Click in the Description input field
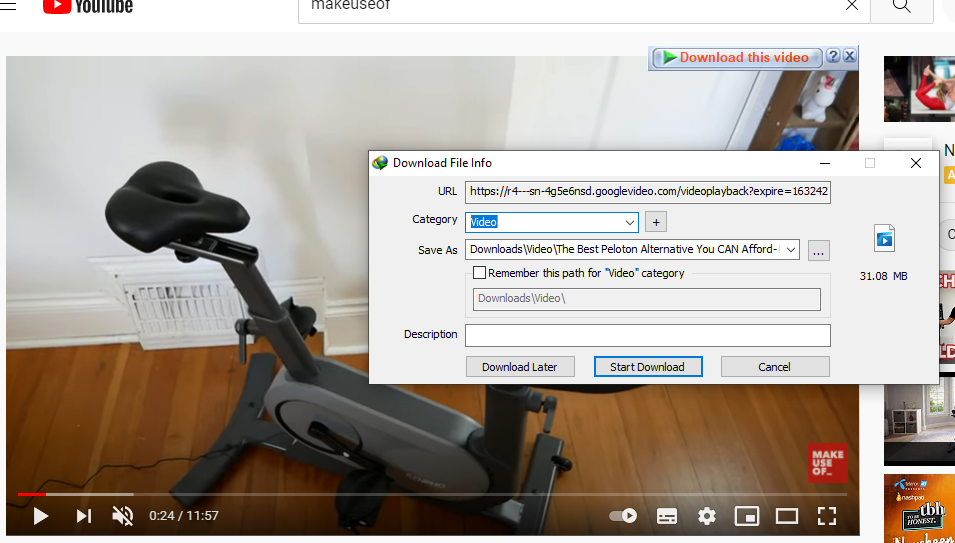 coord(647,335)
